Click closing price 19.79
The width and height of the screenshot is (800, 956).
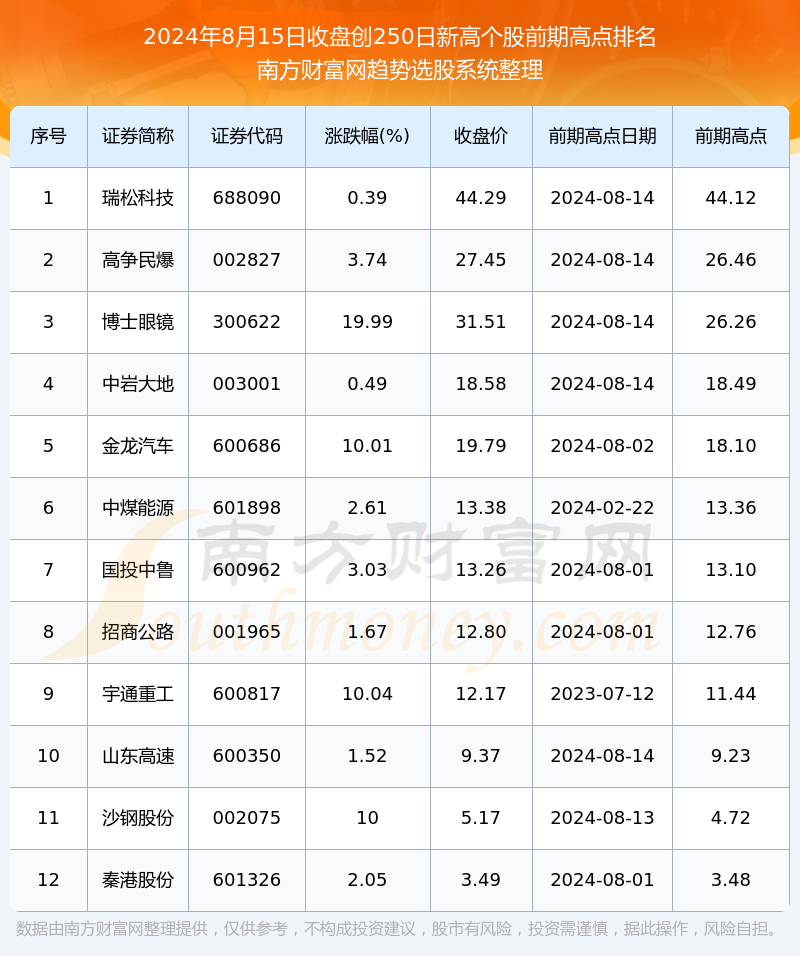tap(481, 446)
